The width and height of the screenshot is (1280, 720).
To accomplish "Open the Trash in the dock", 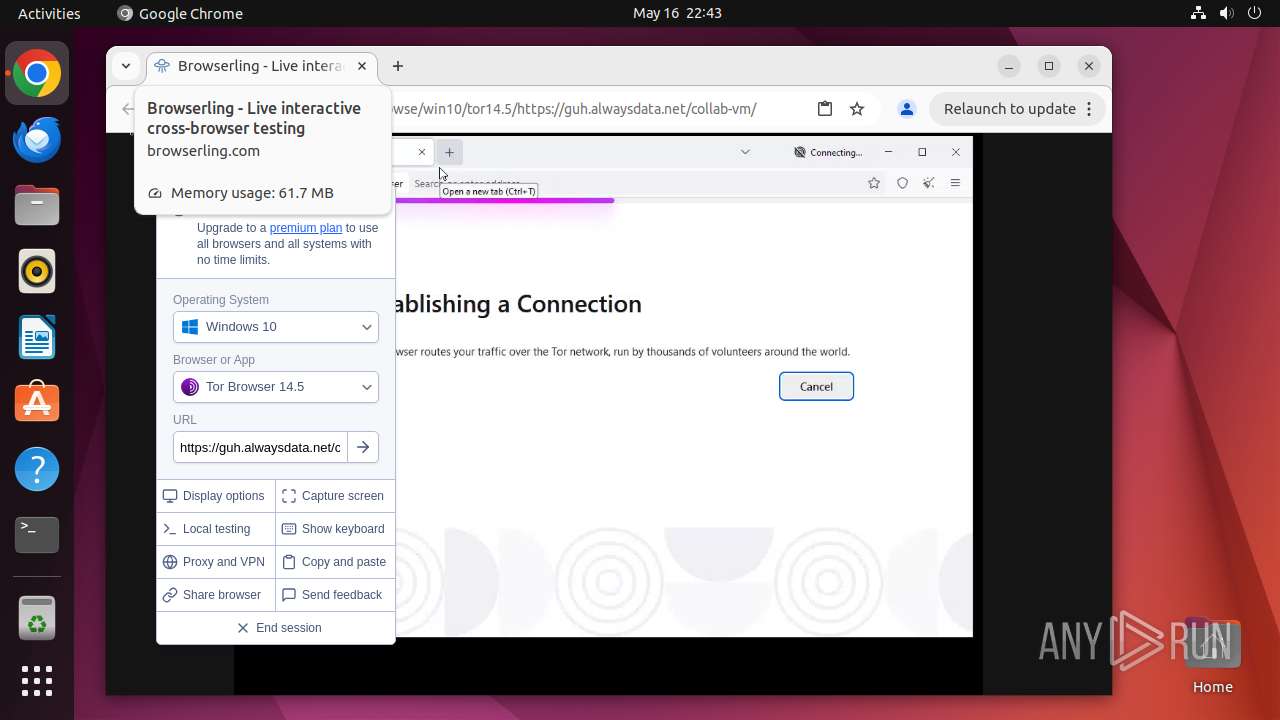I will tap(37, 618).
